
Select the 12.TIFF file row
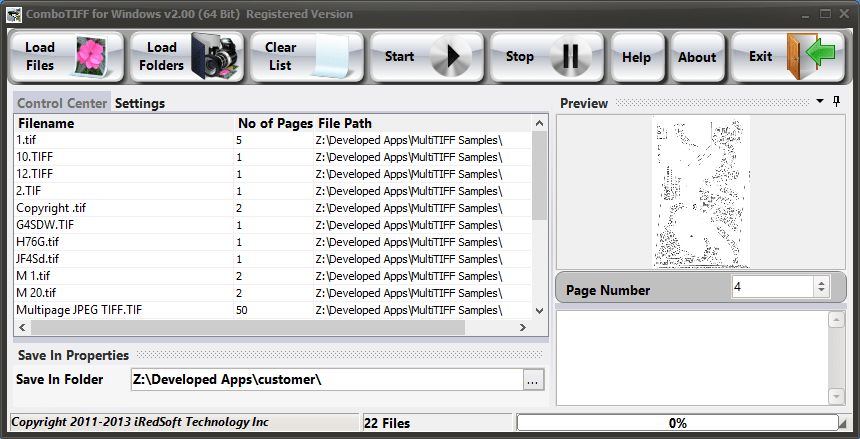(273, 174)
